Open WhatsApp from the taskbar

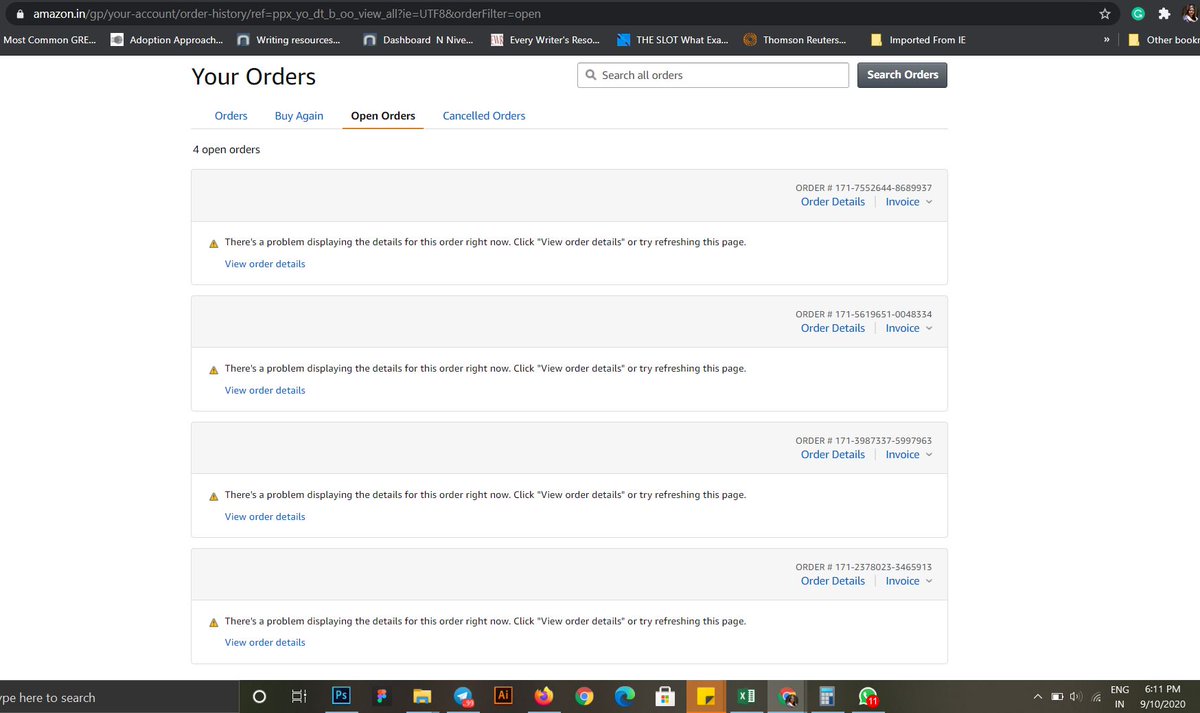click(868, 697)
